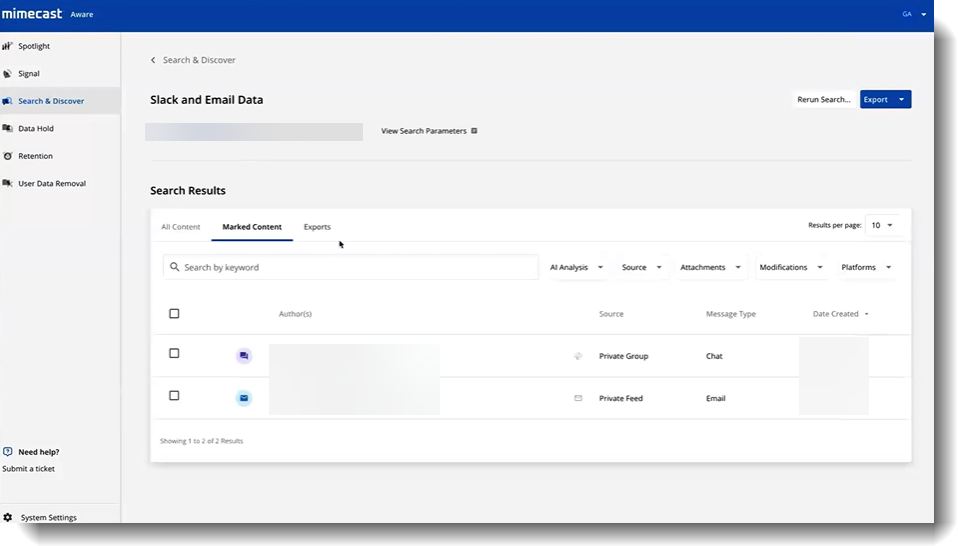Check the Private Group chat row checkbox
958x546 pixels.
pyautogui.click(x=174, y=354)
